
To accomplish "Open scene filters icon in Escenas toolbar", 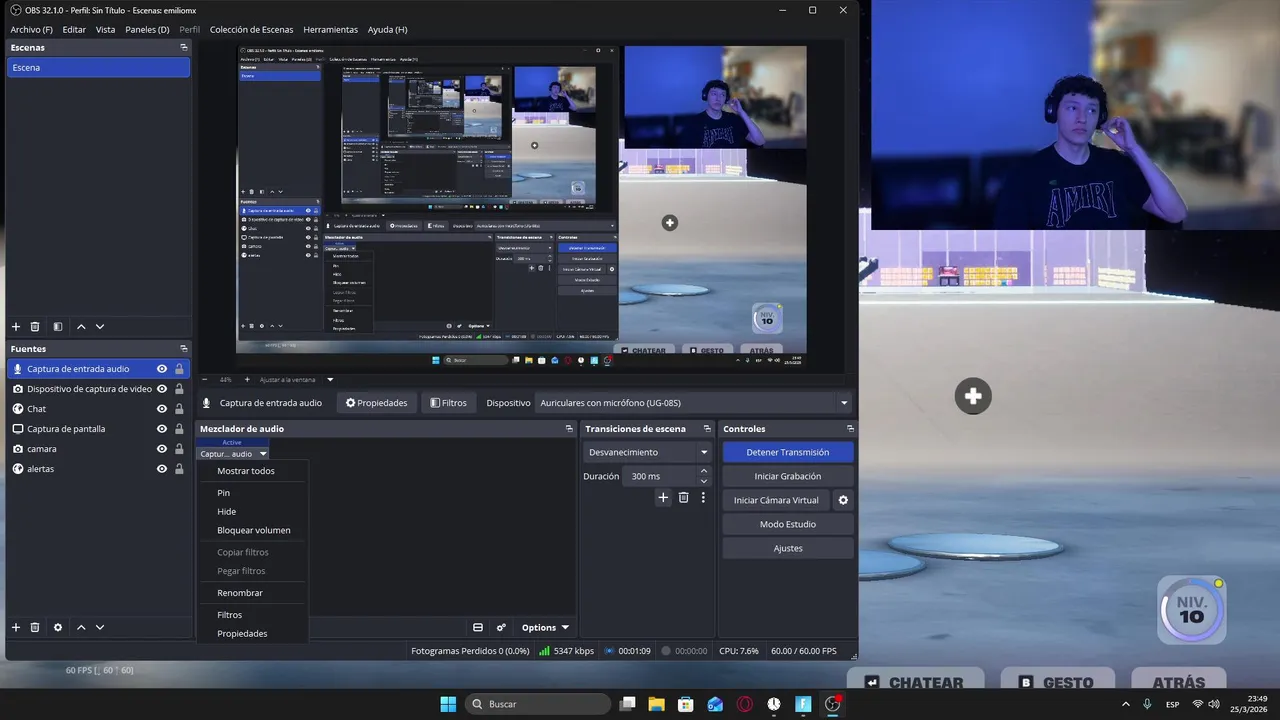I will click(57, 327).
